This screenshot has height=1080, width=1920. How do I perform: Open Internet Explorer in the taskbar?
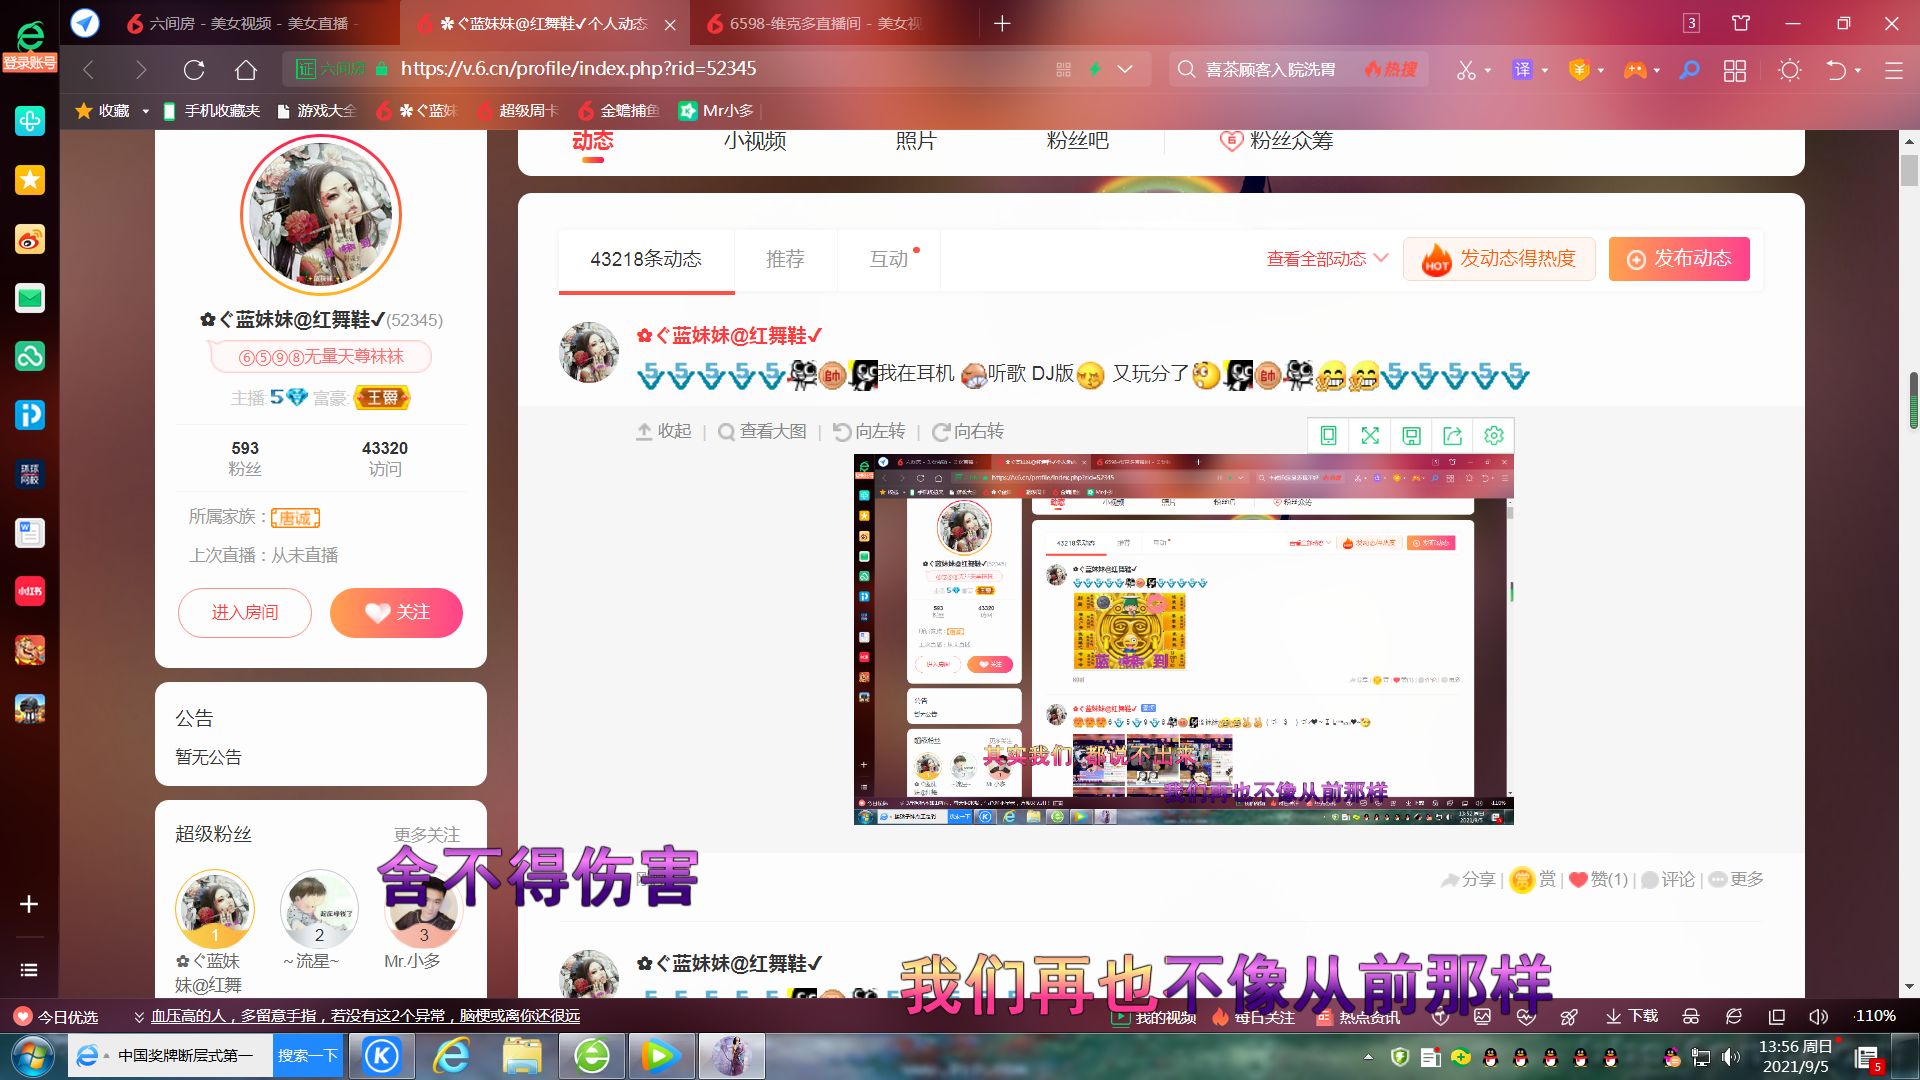tap(452, 1056)
